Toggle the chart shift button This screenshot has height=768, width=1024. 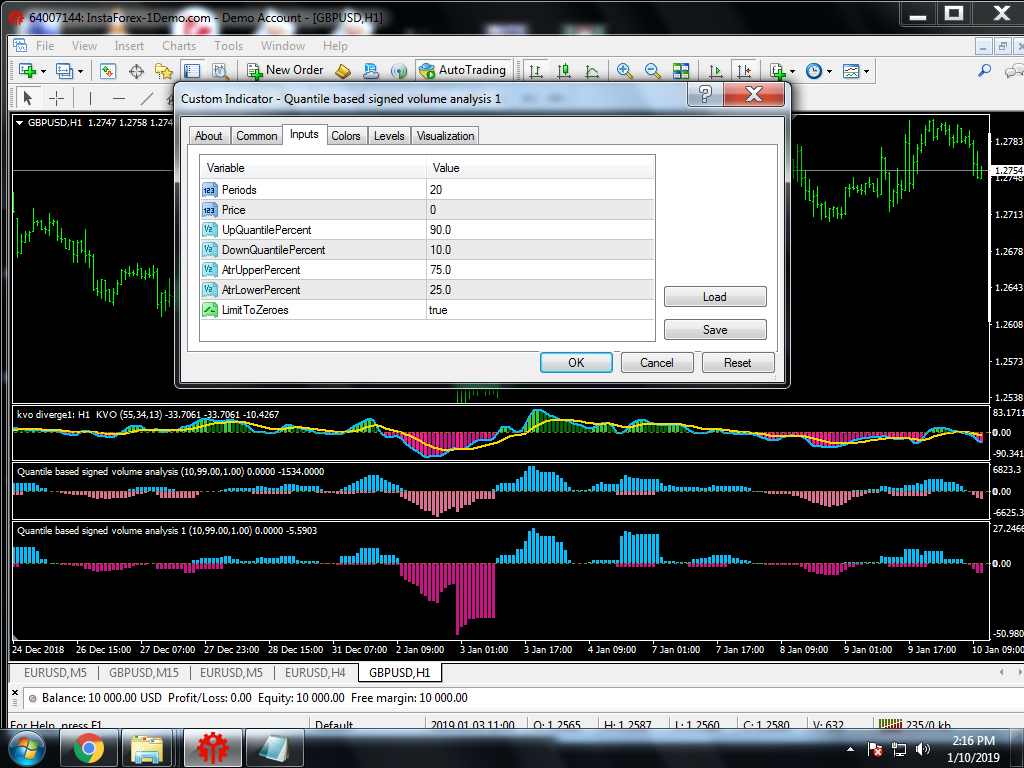(743, 71)
